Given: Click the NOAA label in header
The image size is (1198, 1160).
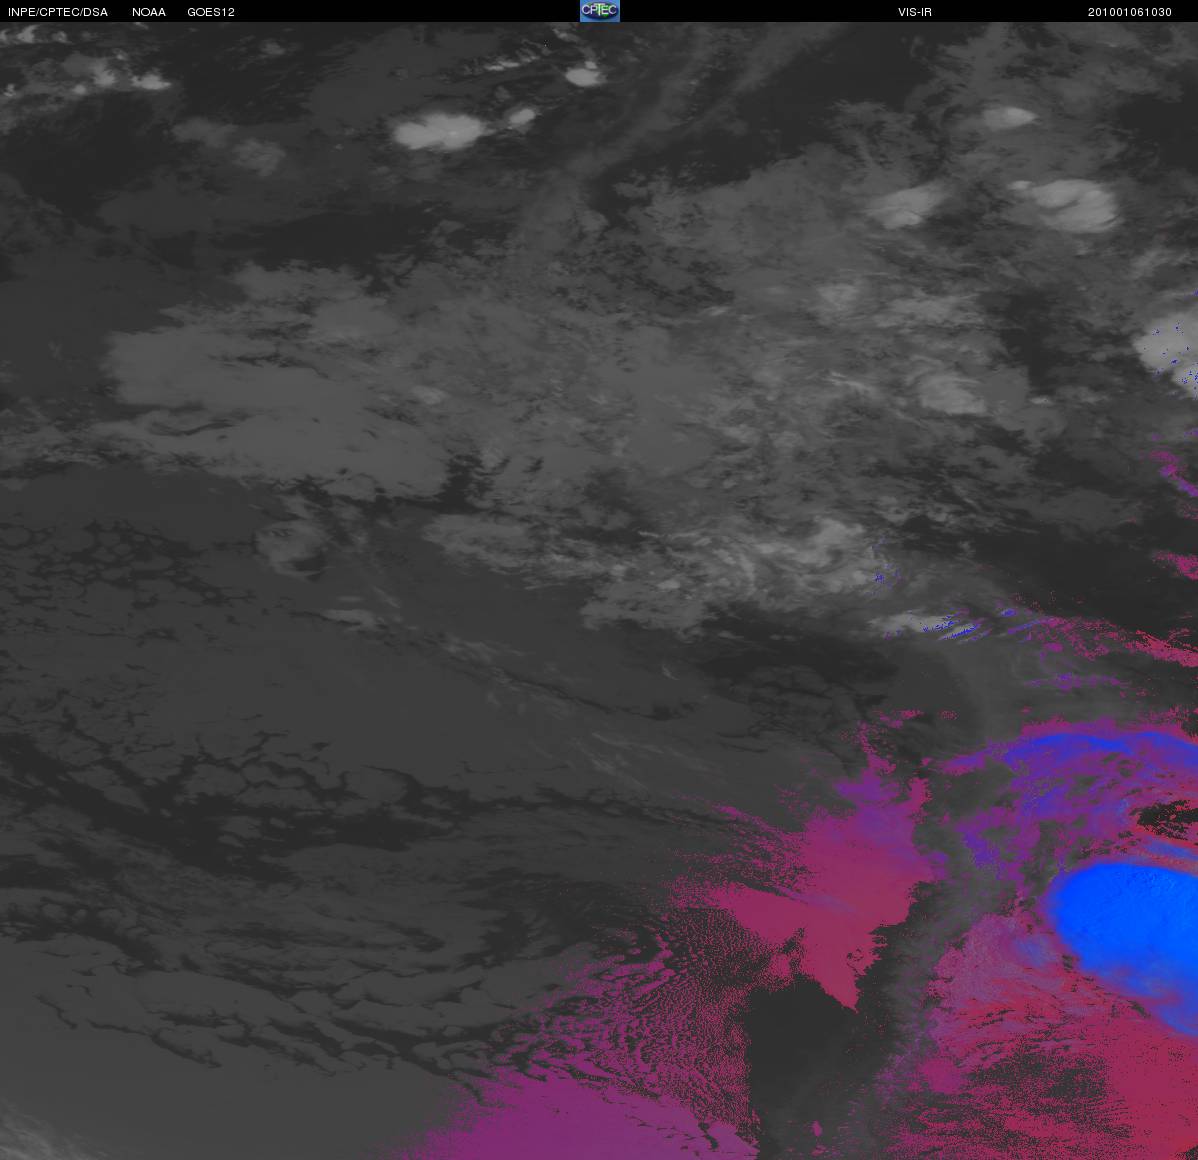Looking at the screenshot, I should coord(149,12).
